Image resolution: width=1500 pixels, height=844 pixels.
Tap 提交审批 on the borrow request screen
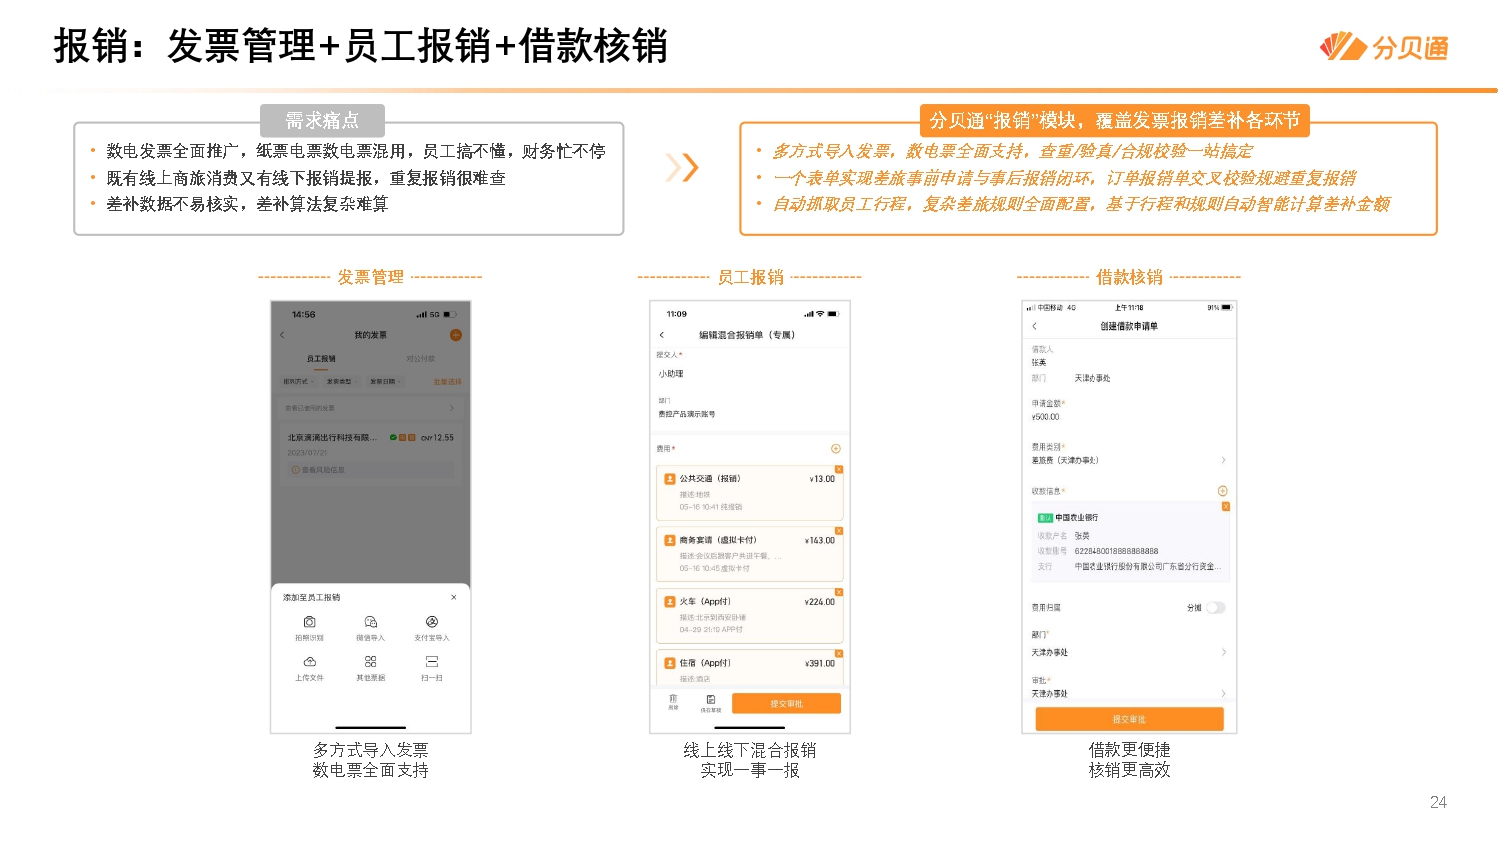click(1130, 719)
